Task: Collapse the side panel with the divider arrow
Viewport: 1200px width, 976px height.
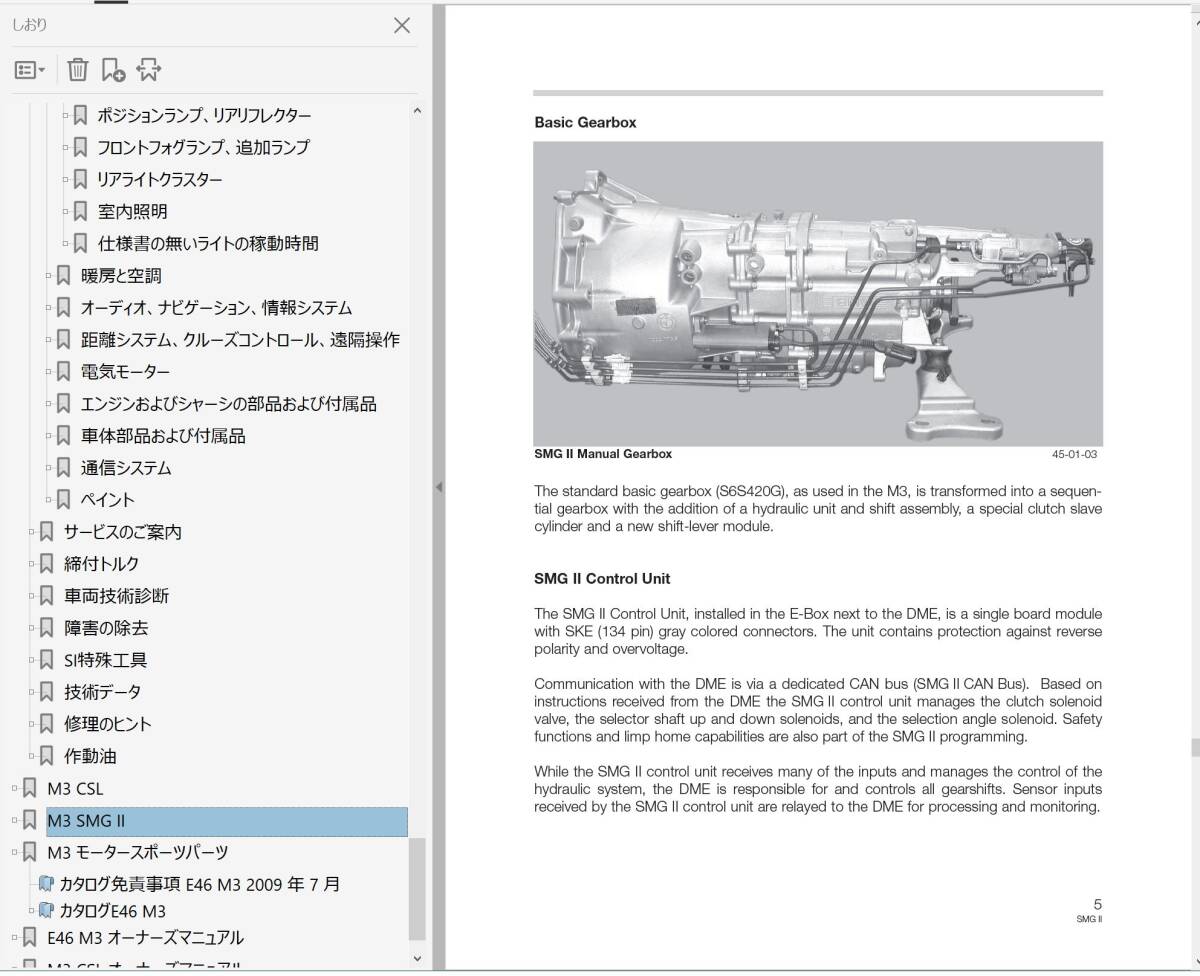Action: (438, 487)
